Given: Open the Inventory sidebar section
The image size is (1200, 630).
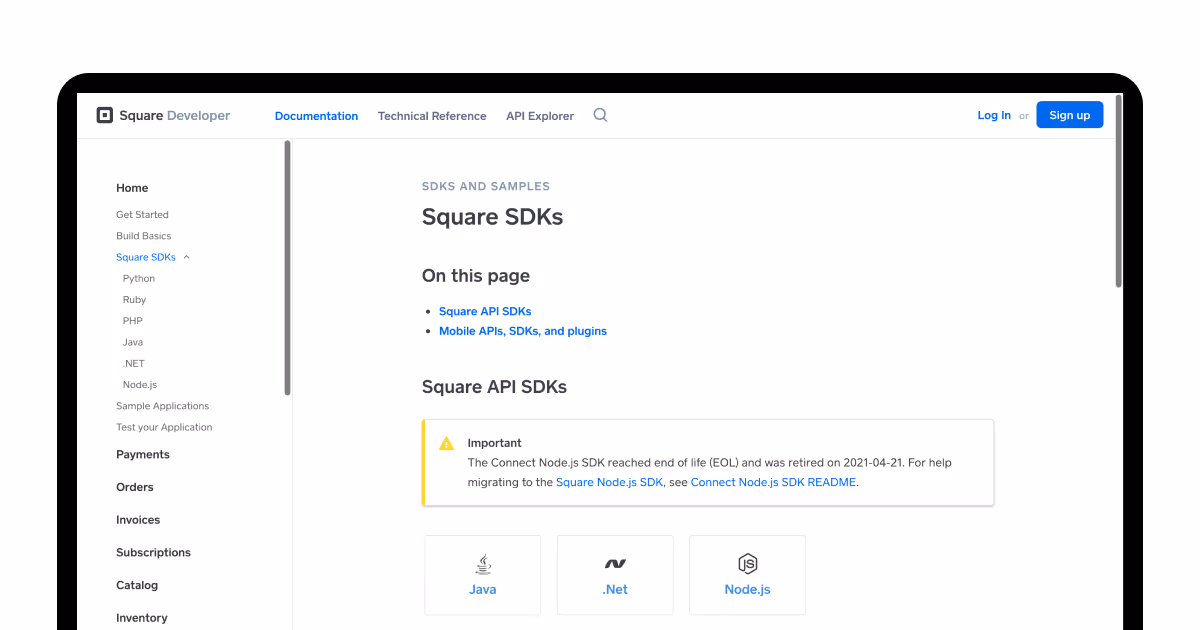Looking at the screenshot, I should (x=142, y=618).
